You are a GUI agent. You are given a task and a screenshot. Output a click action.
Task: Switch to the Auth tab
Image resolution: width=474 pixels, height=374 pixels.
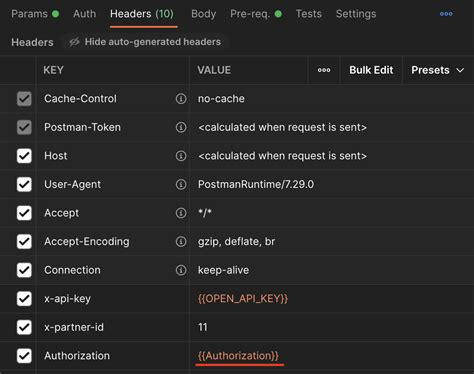coord(85,14)
